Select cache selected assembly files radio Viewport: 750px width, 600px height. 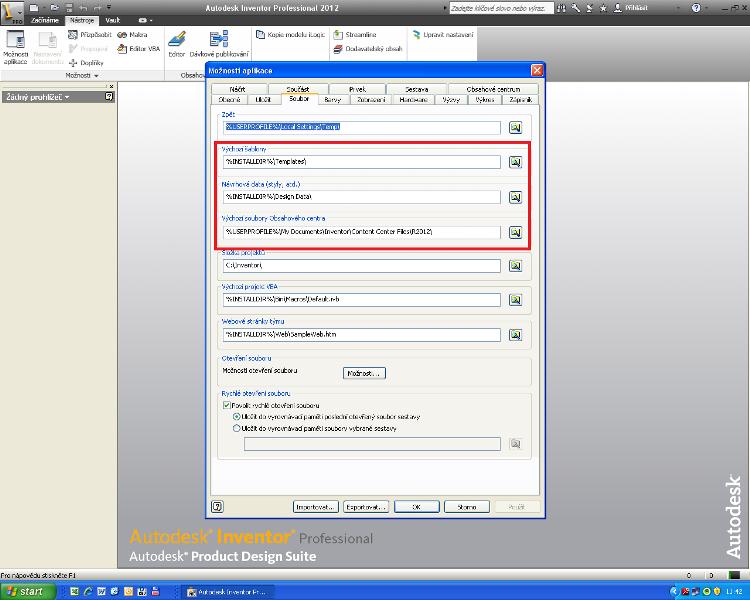coord(236,429)
